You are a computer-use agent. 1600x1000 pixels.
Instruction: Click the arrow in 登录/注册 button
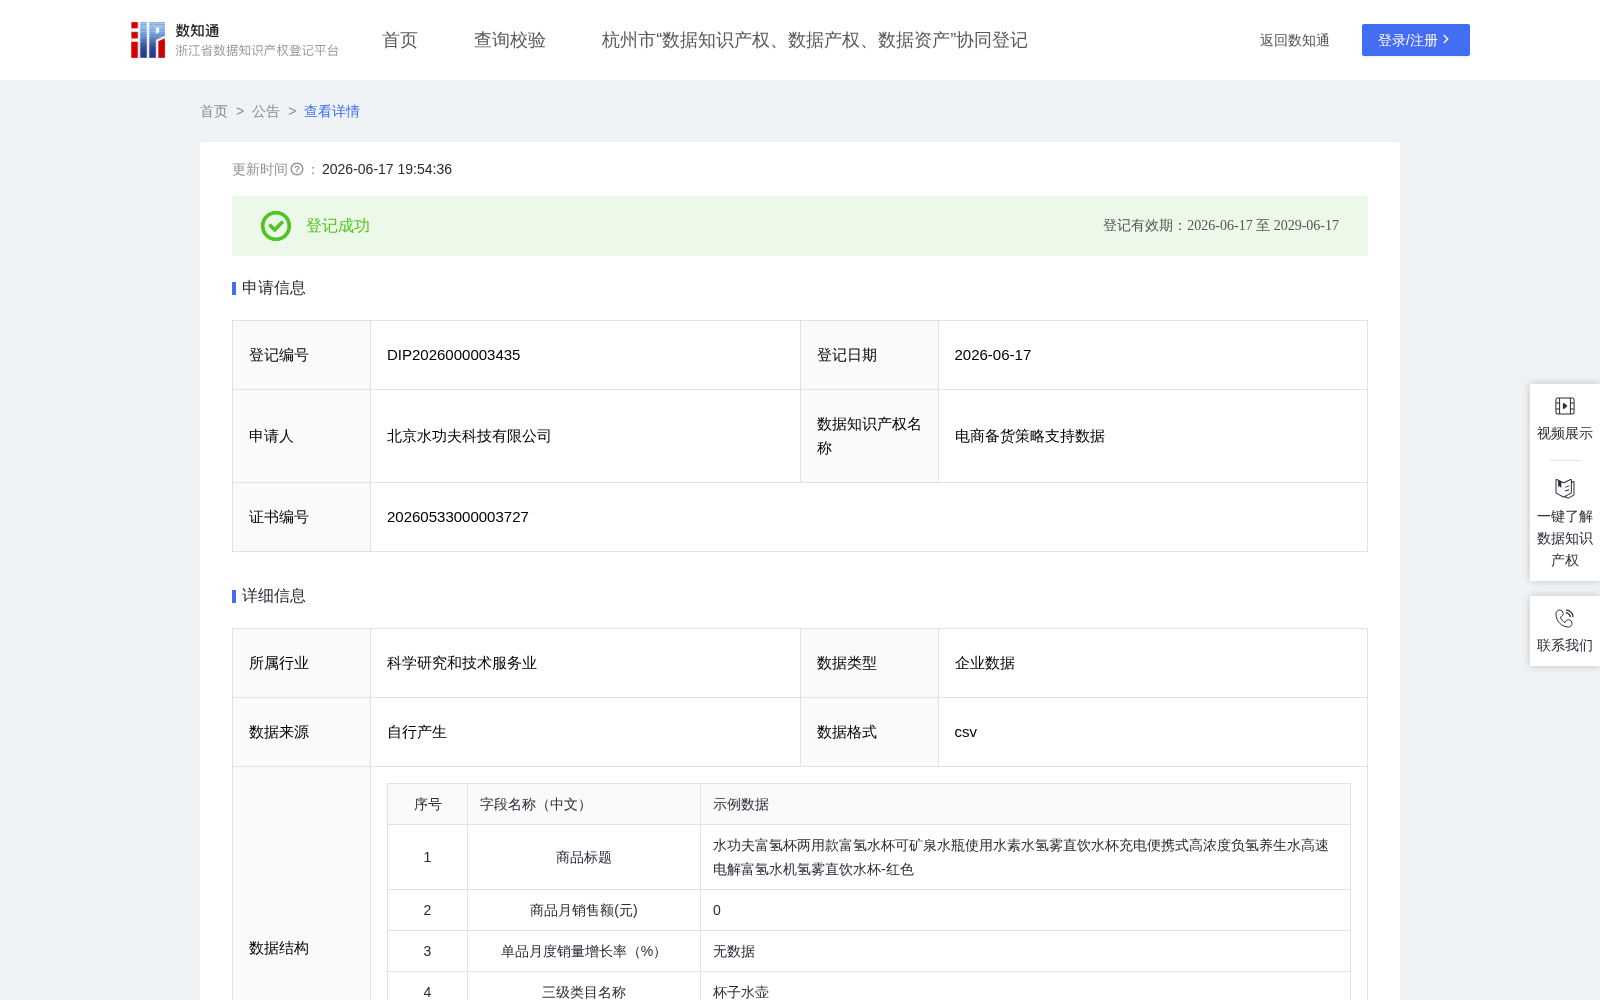(1446, 40)
